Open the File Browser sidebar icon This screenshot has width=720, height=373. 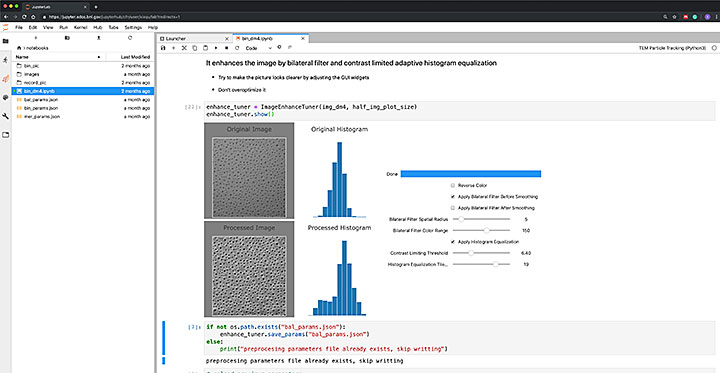(6, 41)
